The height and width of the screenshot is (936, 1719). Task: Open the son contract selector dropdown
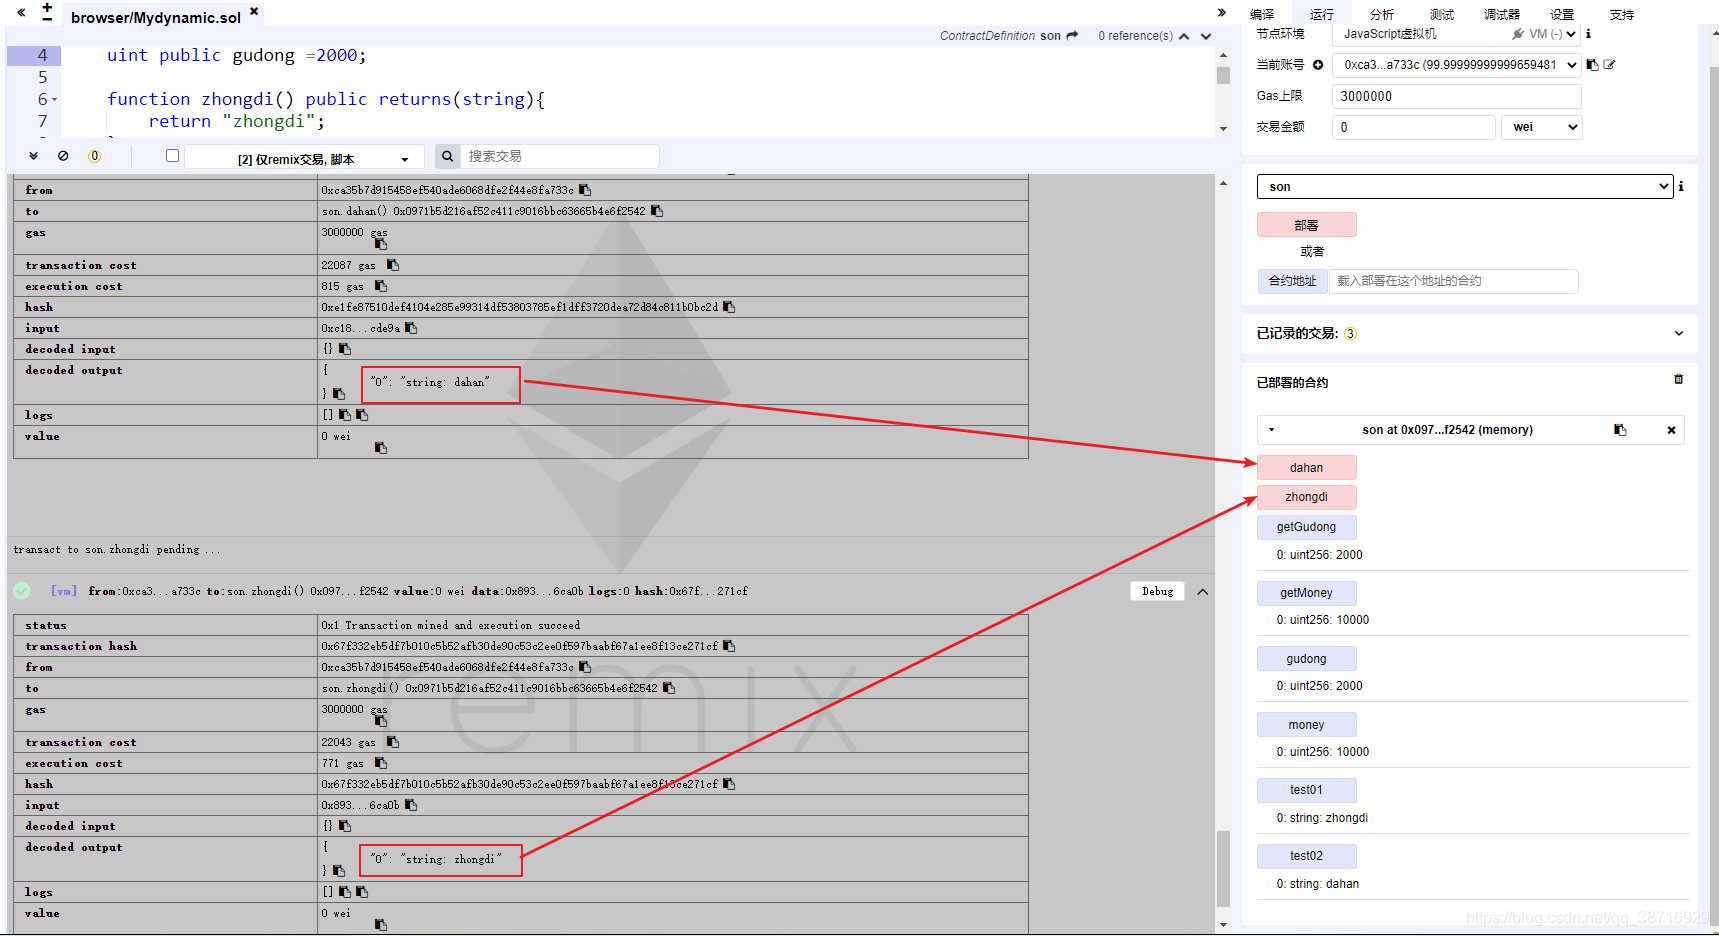click(x=1465, y=186)
